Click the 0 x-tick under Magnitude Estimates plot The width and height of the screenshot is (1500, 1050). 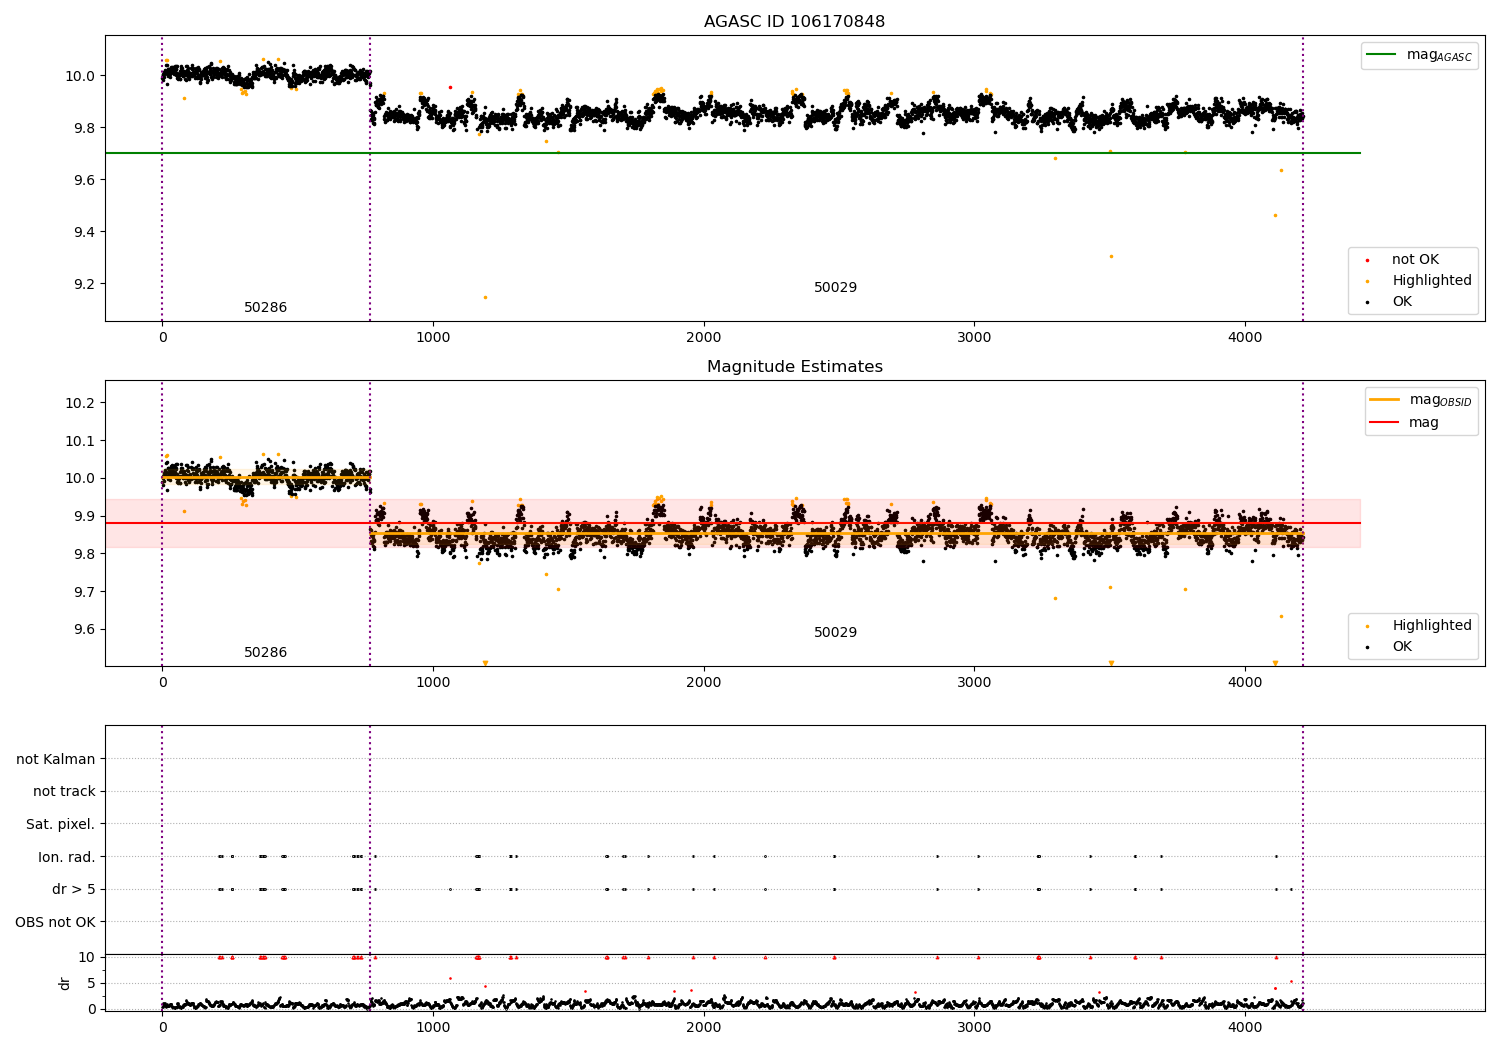tap(162, 683)
